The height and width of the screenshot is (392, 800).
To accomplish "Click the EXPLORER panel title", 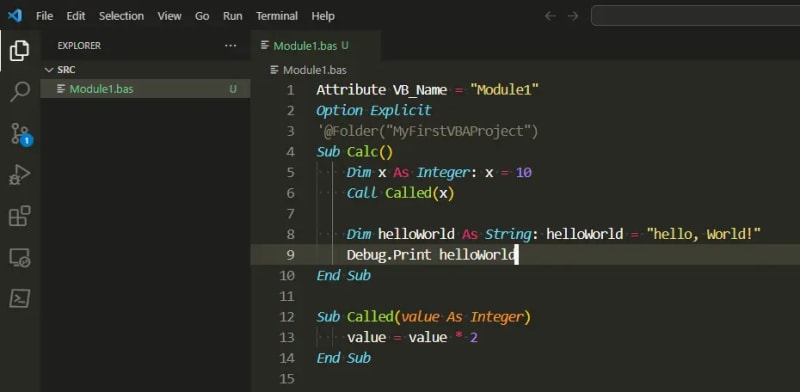I will tap(79, 45).
